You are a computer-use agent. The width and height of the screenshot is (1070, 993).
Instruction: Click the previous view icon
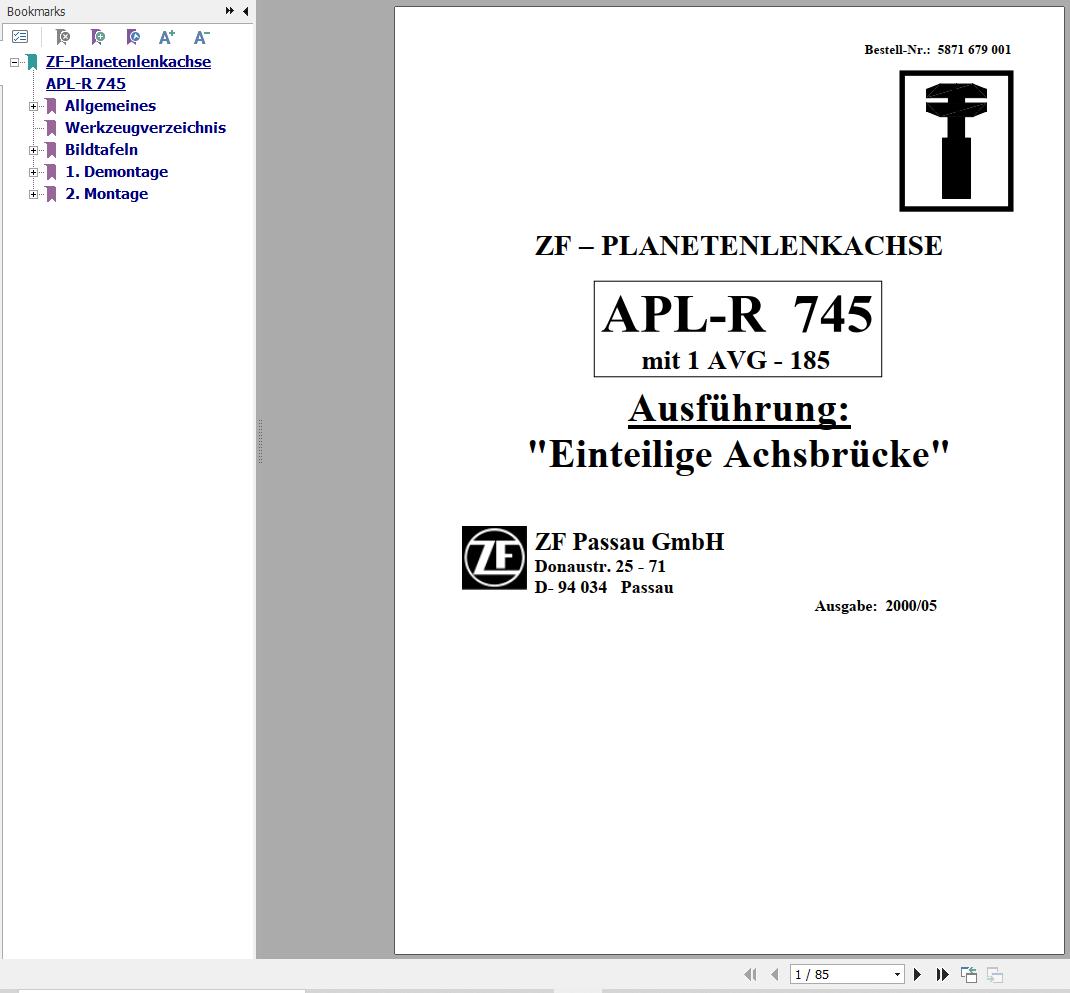pos(968,974)
